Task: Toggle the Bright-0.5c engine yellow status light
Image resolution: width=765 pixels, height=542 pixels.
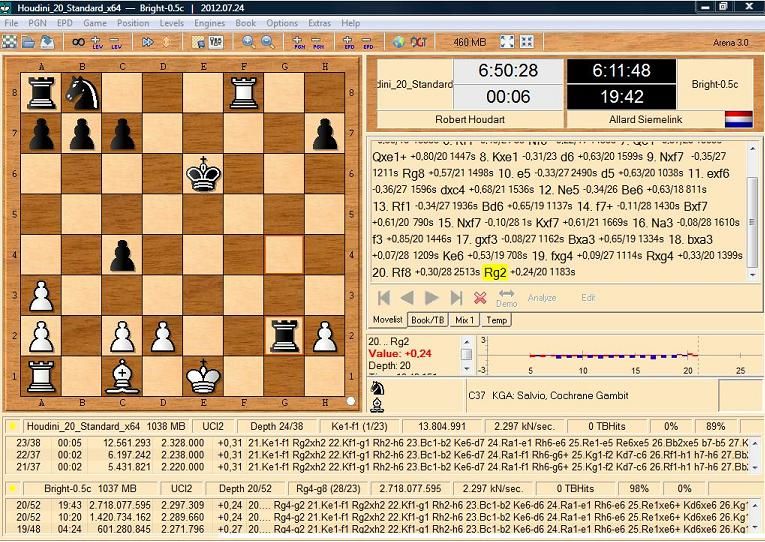Action: click(12, 488)
